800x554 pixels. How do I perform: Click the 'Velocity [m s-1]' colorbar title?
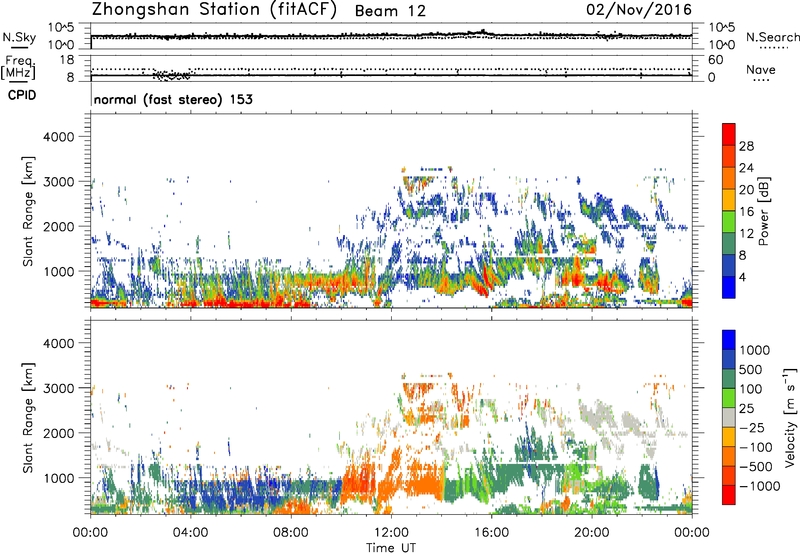click(x=789, y=417)
